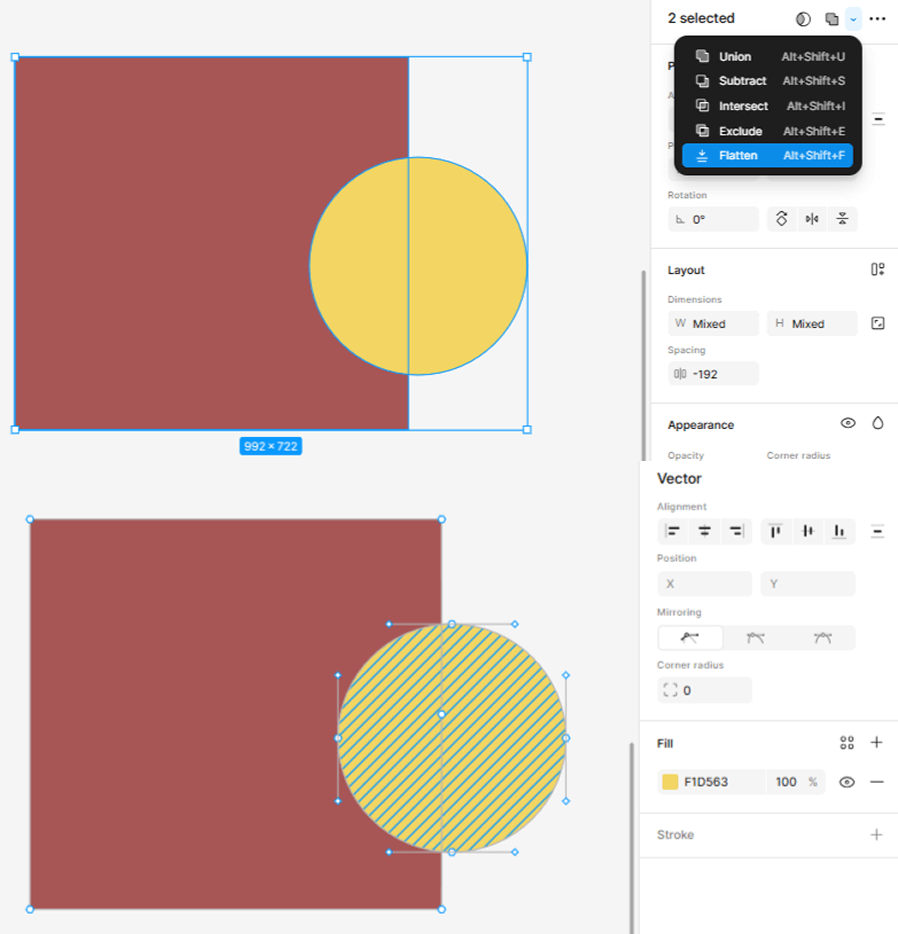Screen dimensions: 898x934
Task: Click the auto layout icon in Layout
Action: pyautogui.click(x=877, y=270)
